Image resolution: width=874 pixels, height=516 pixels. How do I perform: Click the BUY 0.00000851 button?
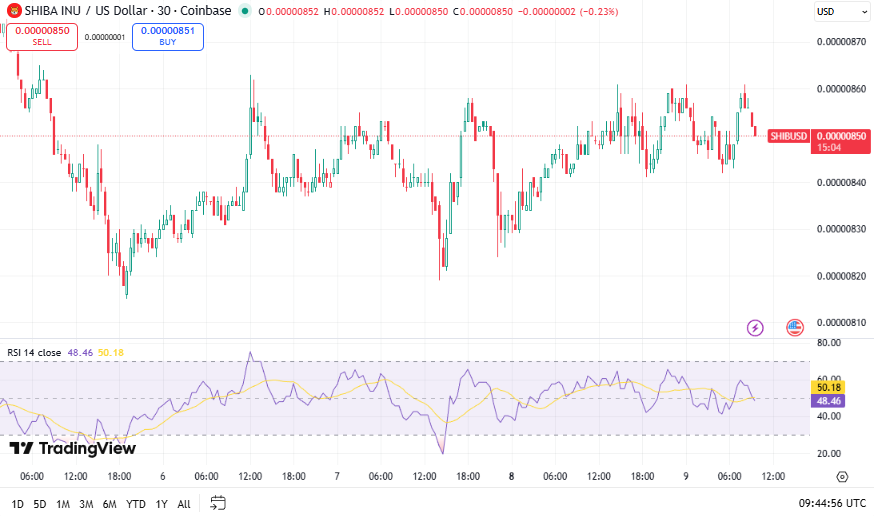pyautogui.click(x=168, y=37)
